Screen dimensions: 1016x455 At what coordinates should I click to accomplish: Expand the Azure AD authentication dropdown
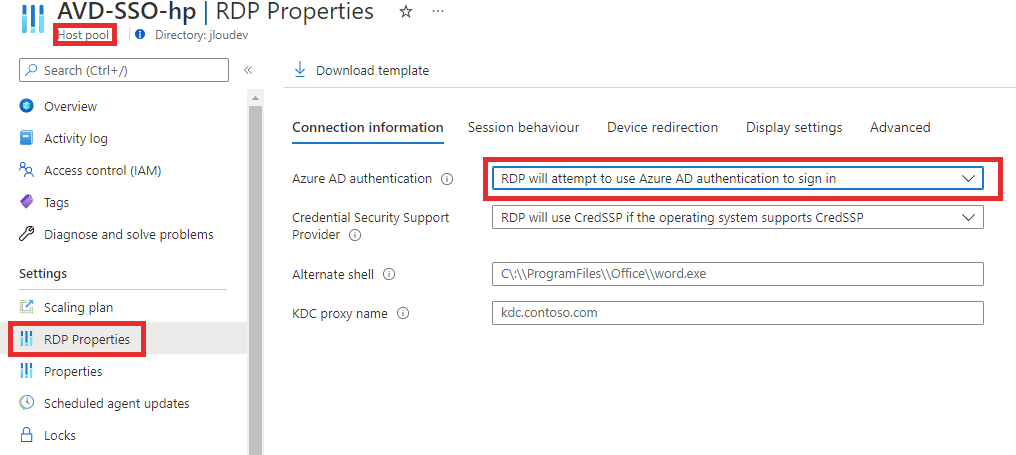pos(738,178)
